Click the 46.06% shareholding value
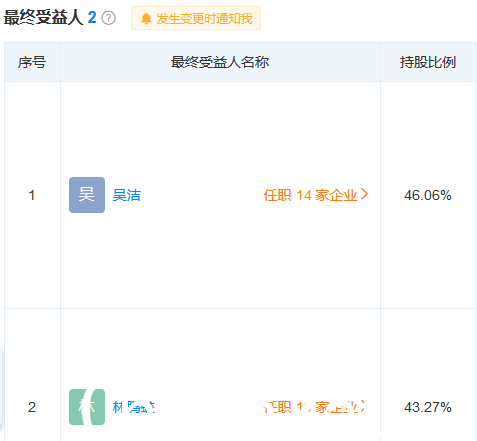 click(x=428, y=195)
